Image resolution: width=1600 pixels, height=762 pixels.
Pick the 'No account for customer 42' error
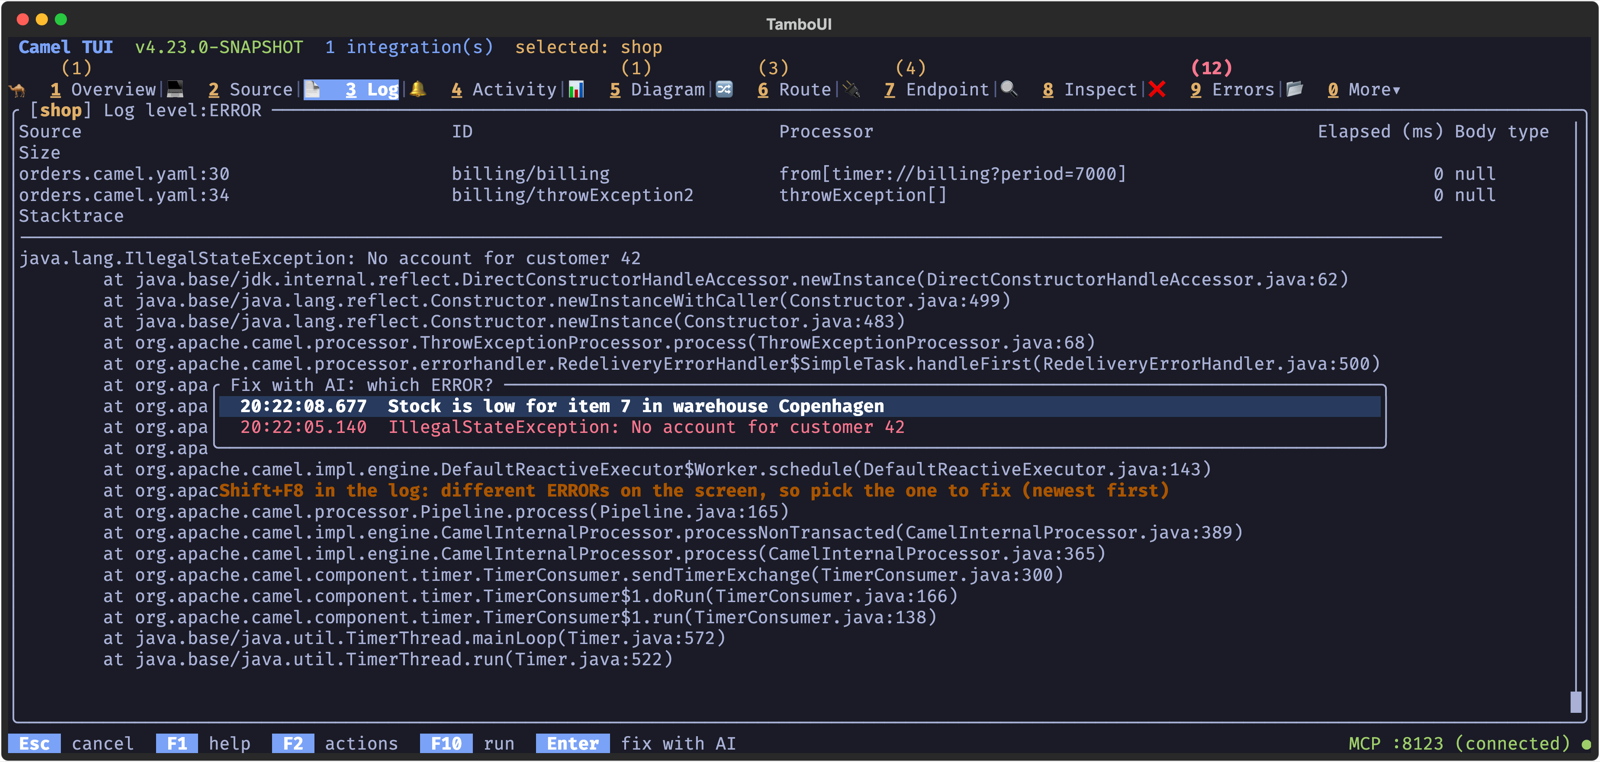pos(799,427)
